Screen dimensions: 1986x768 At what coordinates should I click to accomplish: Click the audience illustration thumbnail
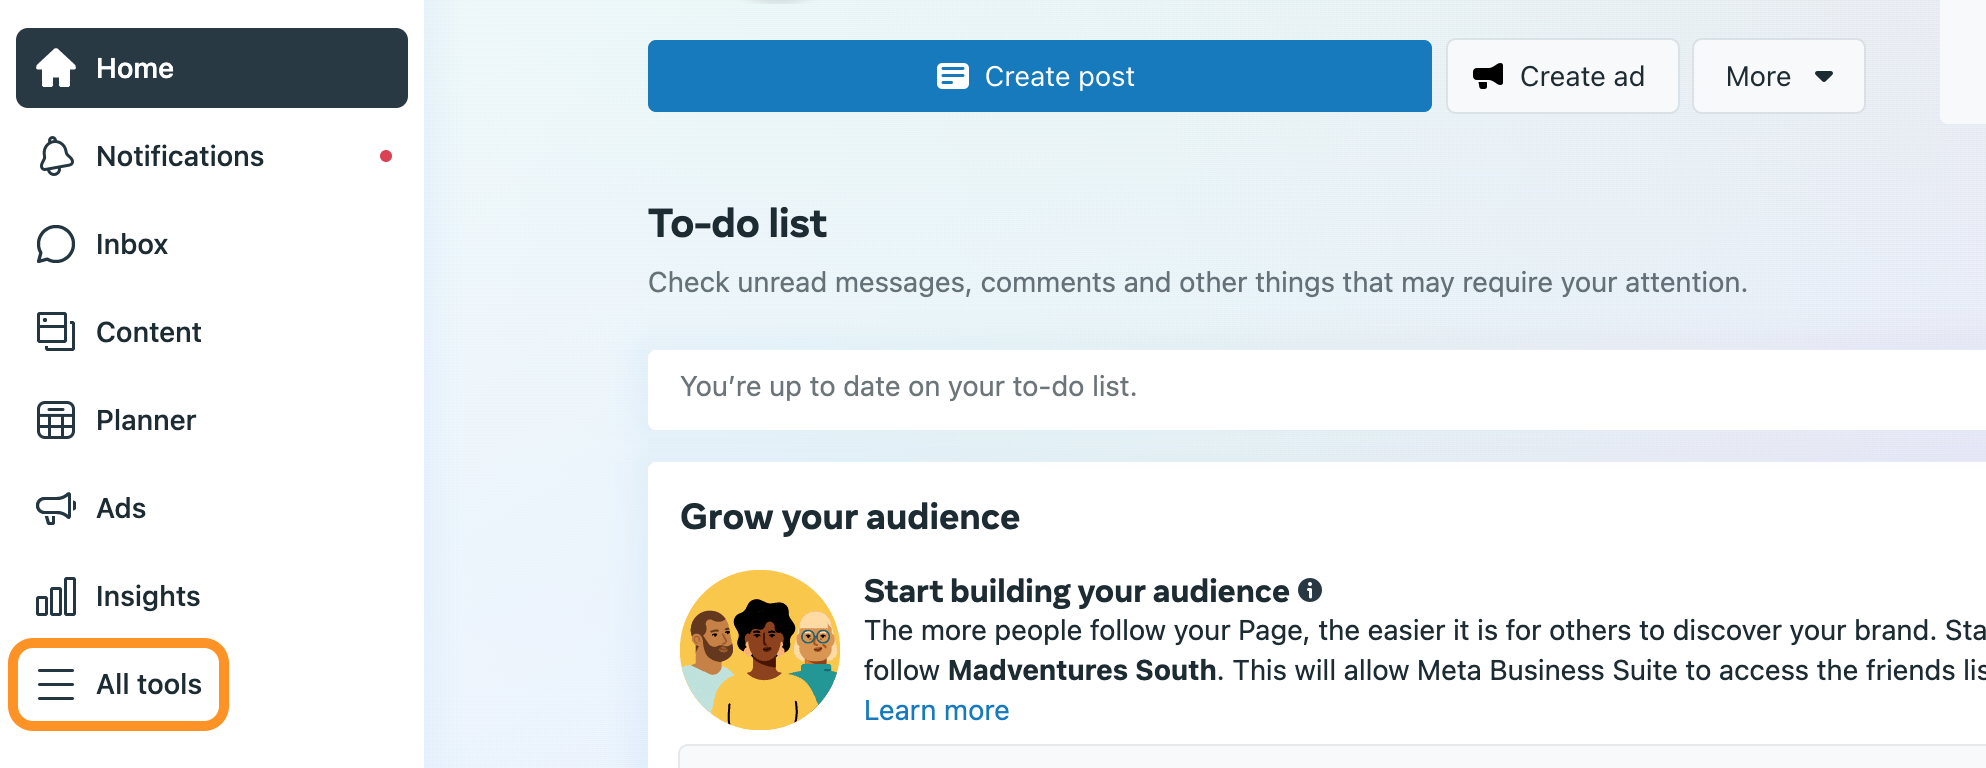760,650
